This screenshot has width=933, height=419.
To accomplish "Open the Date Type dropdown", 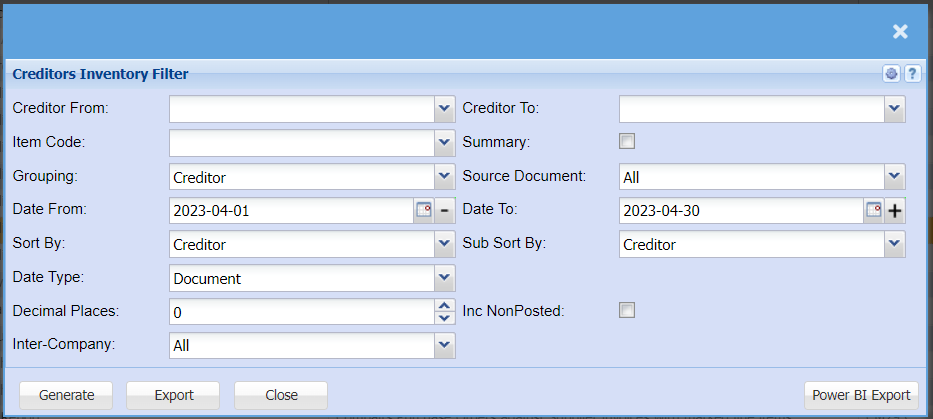I will (445, 278).
